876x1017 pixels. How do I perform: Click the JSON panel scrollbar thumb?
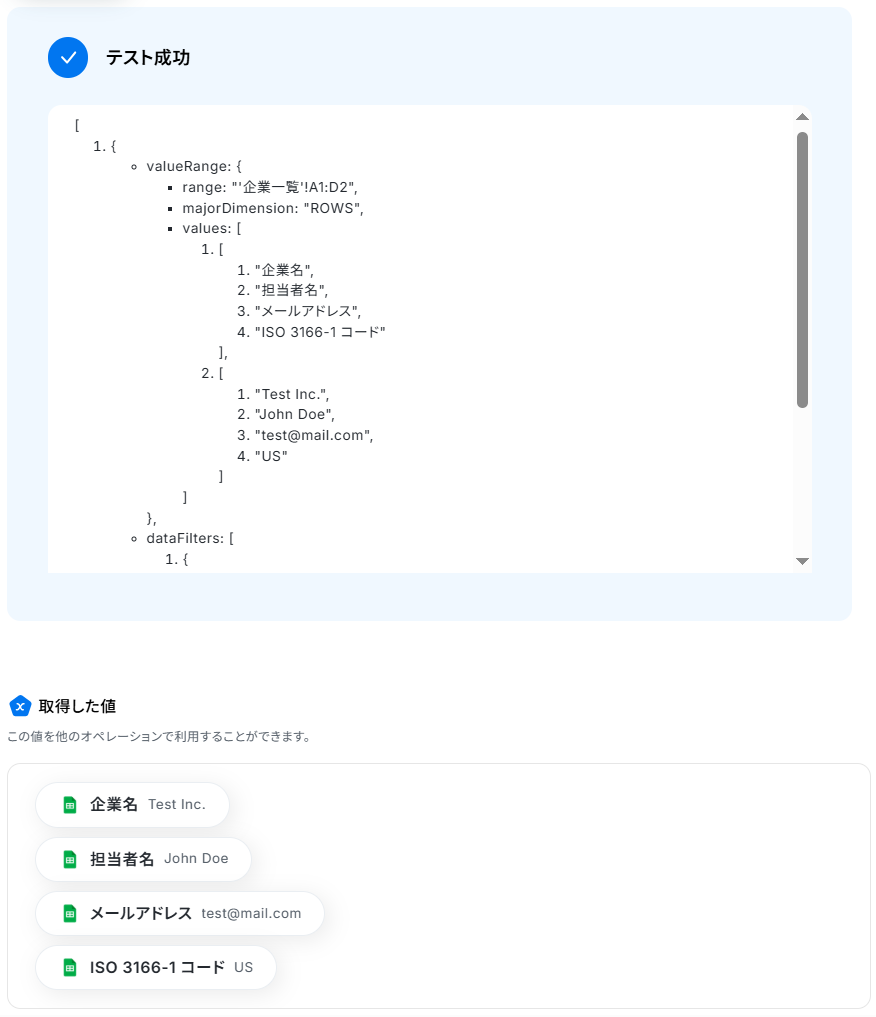(x=802, y=270)
